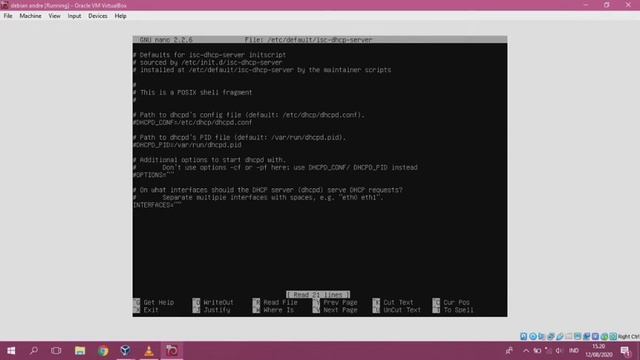Click the 'Prev Page' nano shortcut

(x=335, y=302)
